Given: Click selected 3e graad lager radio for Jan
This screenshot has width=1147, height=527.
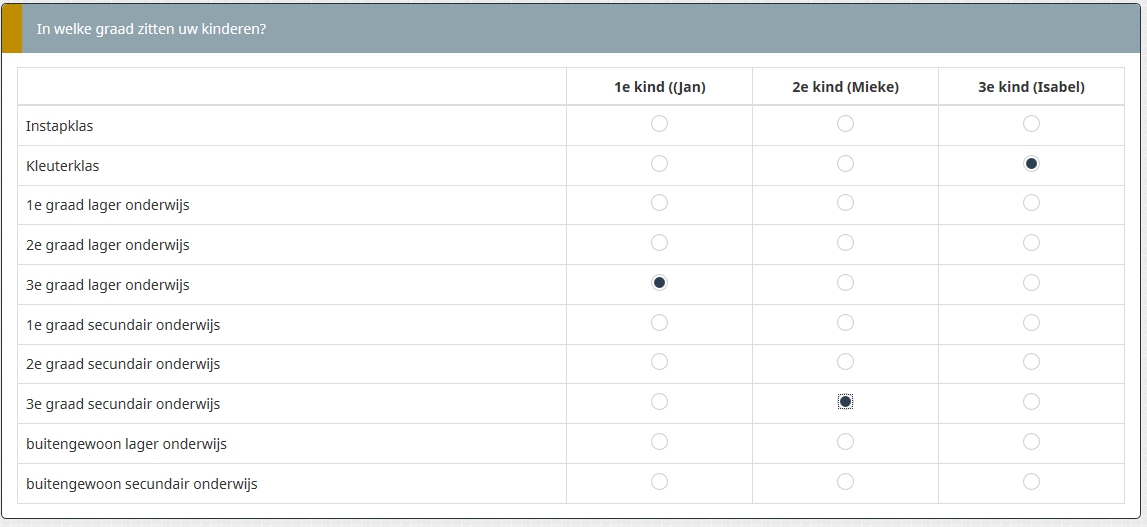Looking at the screenshot, I should (659, 283).
